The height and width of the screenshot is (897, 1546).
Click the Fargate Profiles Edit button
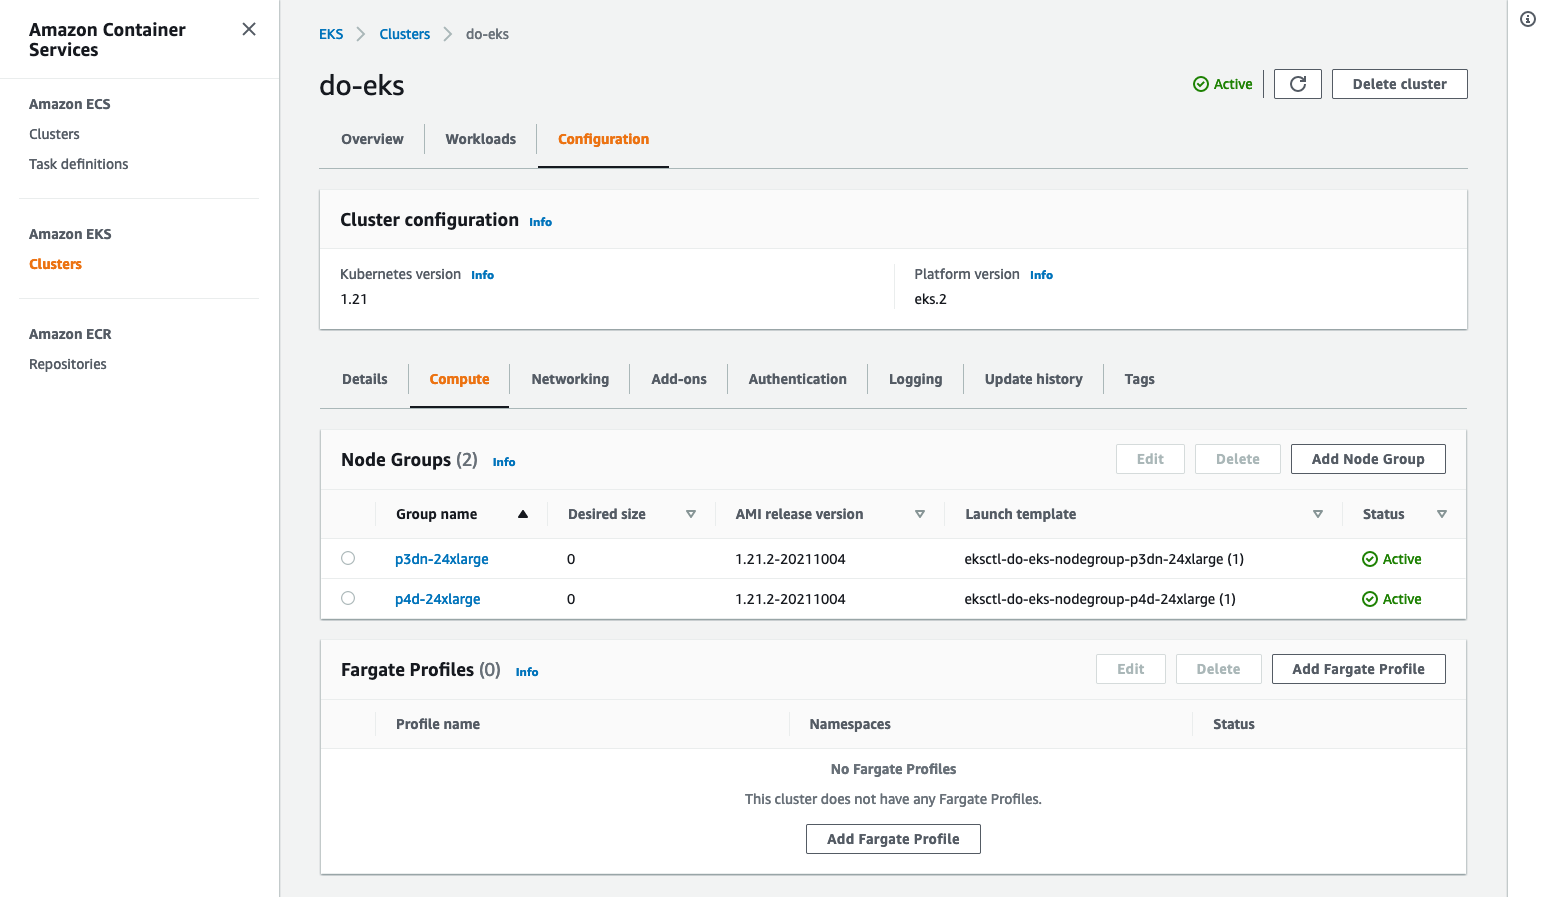(1131, 669)
